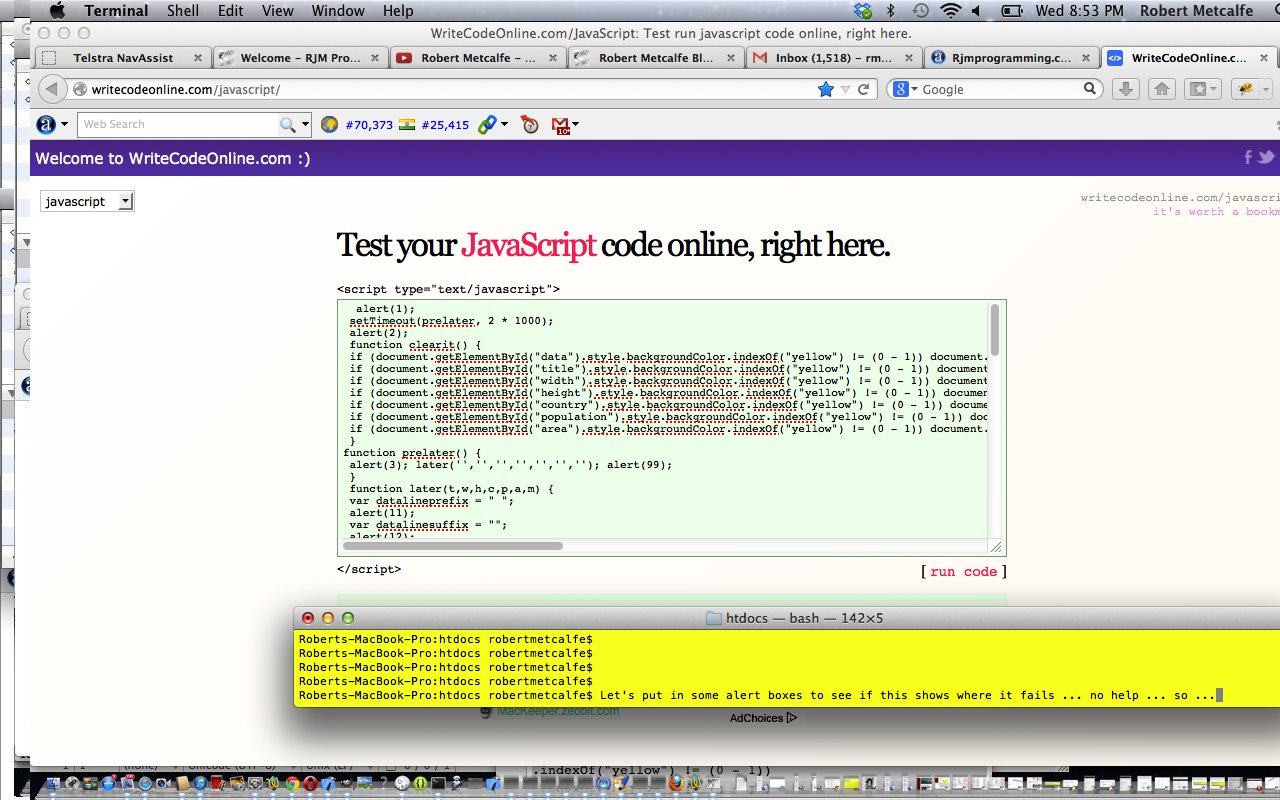Image resolution: width=1280 pixels, height=800 pixels.
Task: Click the run code link
Action: point(964,572)
